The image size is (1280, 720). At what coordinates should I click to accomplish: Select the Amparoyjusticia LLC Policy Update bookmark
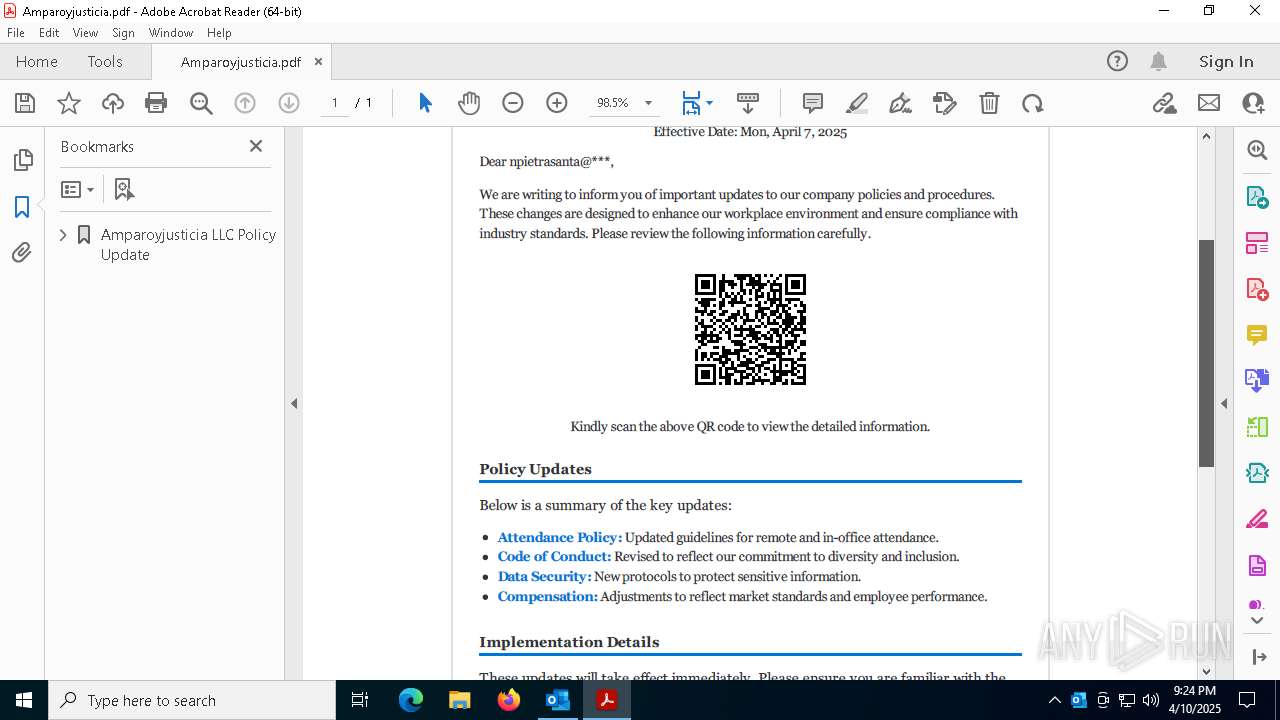click(188, 245)
